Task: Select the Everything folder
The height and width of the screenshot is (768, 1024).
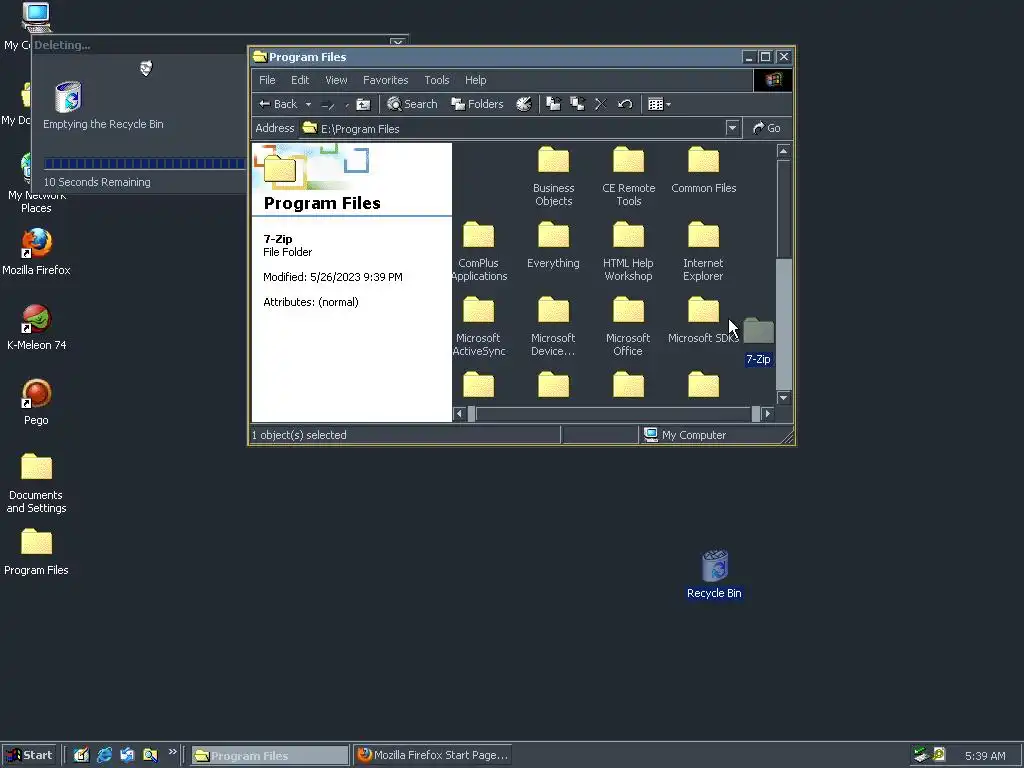Action: (x=553, y=246)
